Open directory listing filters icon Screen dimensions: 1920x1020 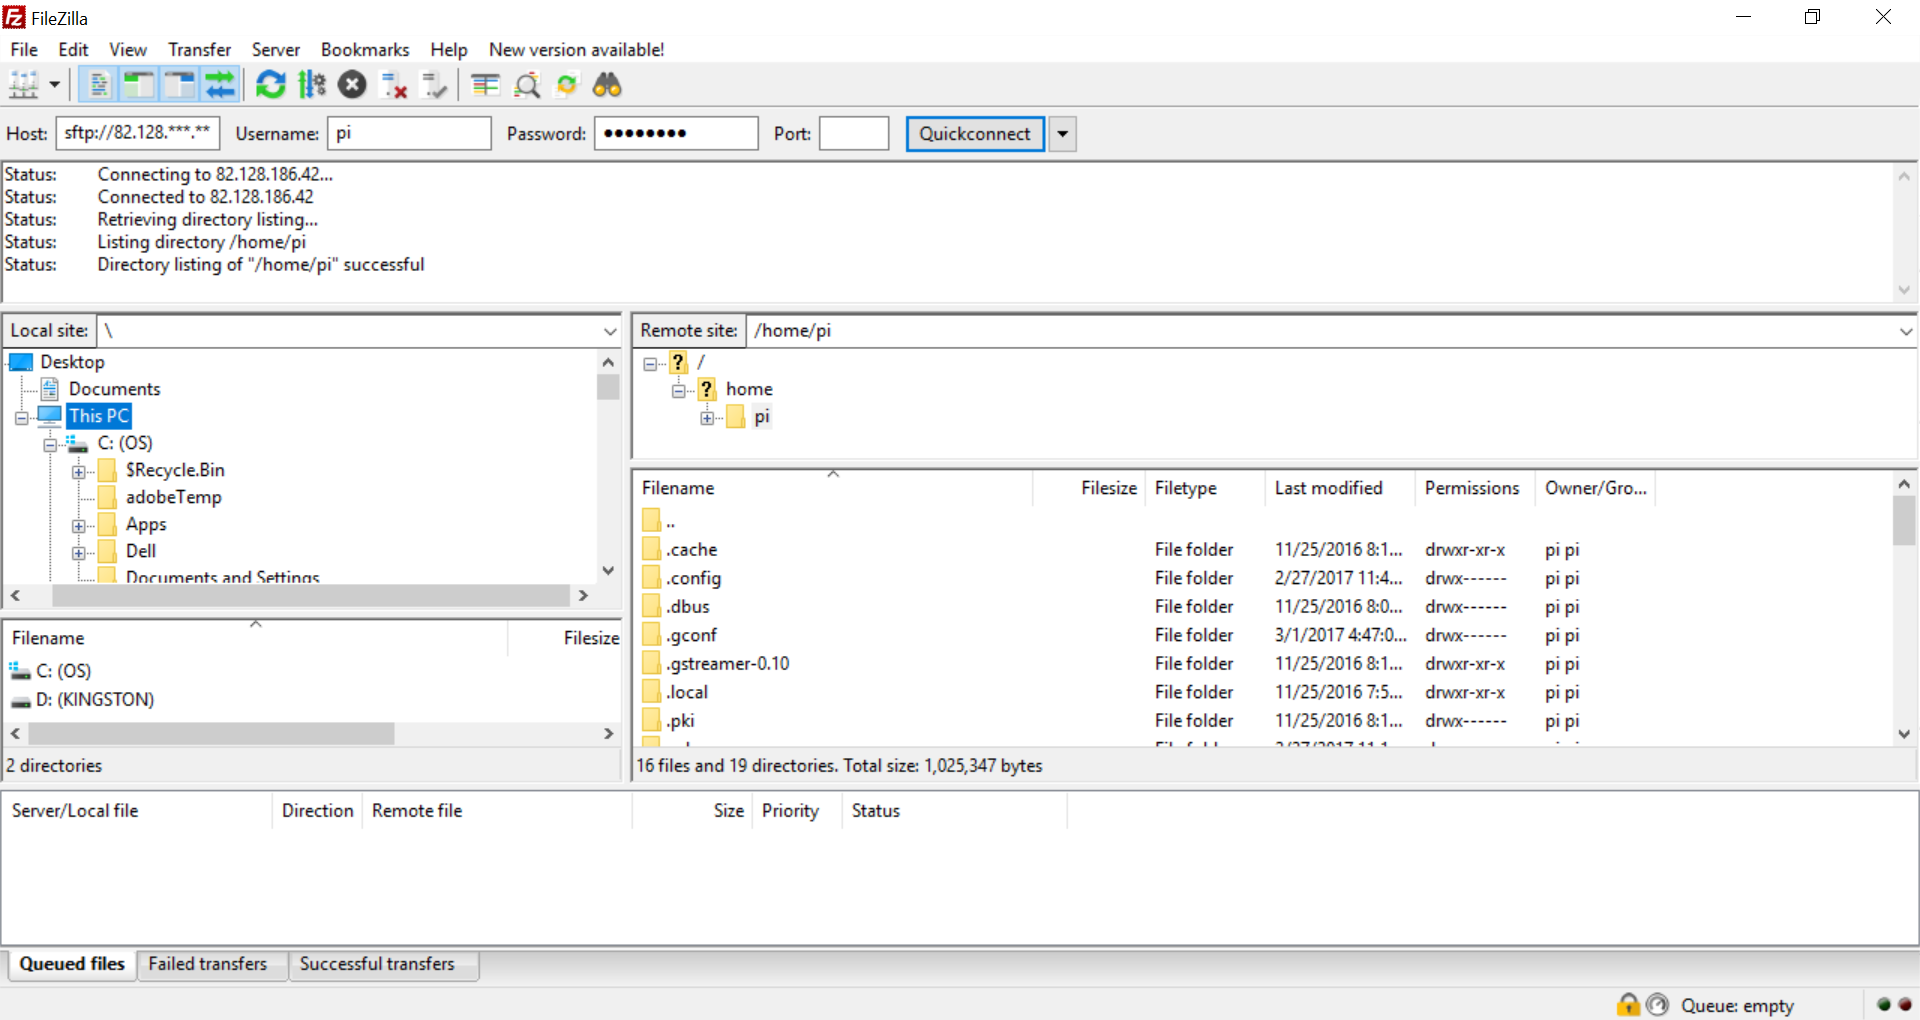click(x=486, y=85)
